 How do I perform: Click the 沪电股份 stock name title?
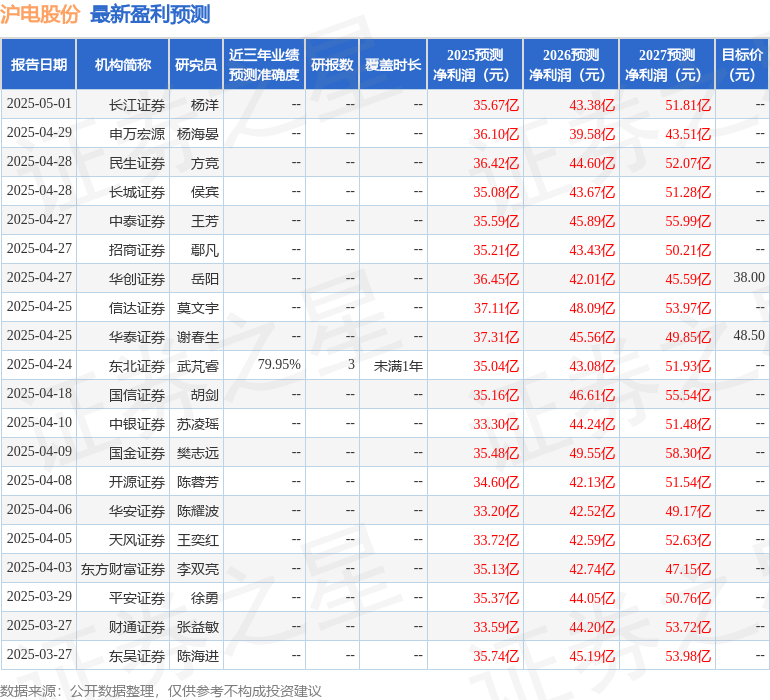click(x=40, y=14)
